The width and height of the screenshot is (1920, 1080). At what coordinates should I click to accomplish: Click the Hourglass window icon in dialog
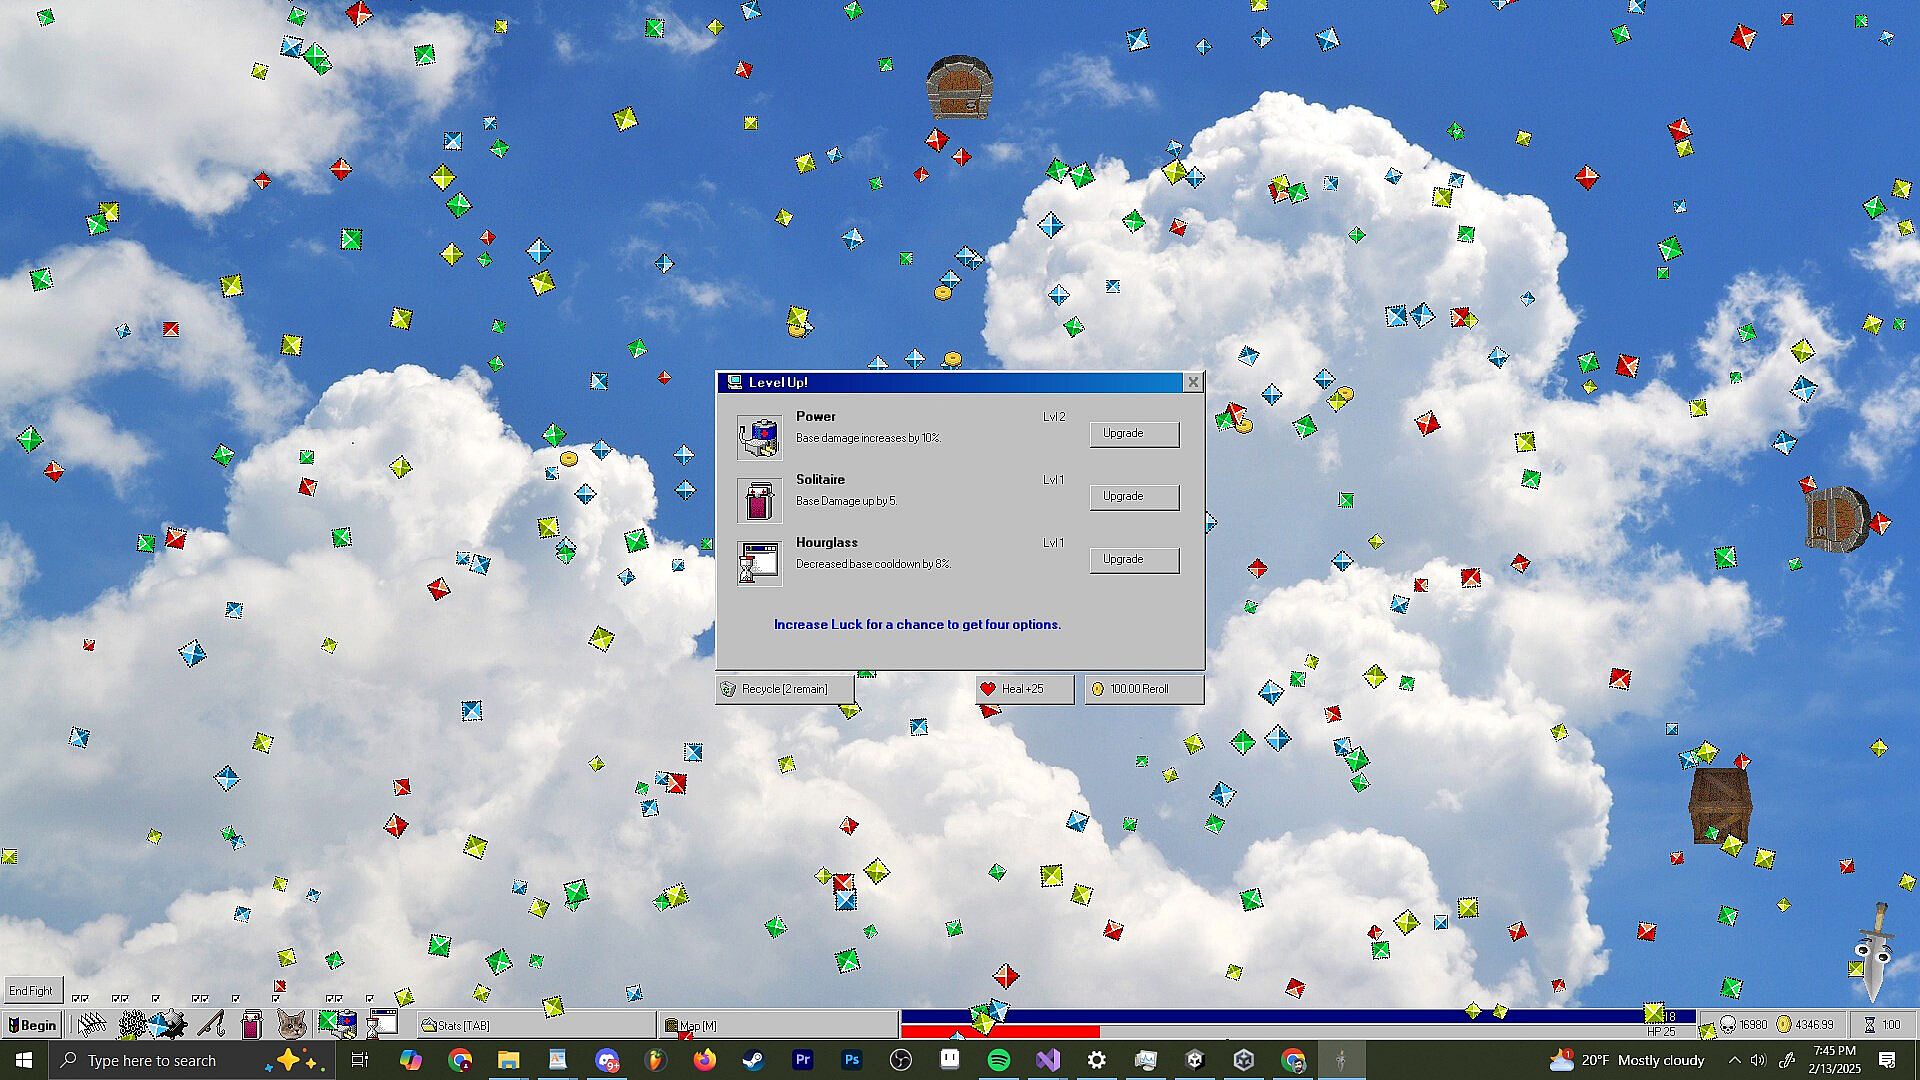coord(759,563)
